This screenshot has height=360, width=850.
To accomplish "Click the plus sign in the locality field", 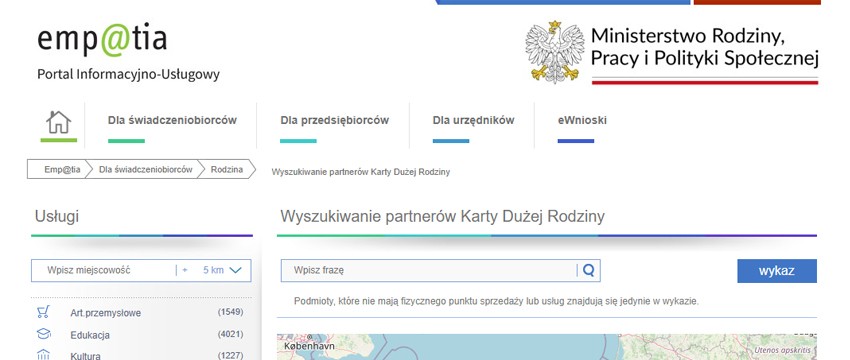I will [x=185, y=270].
